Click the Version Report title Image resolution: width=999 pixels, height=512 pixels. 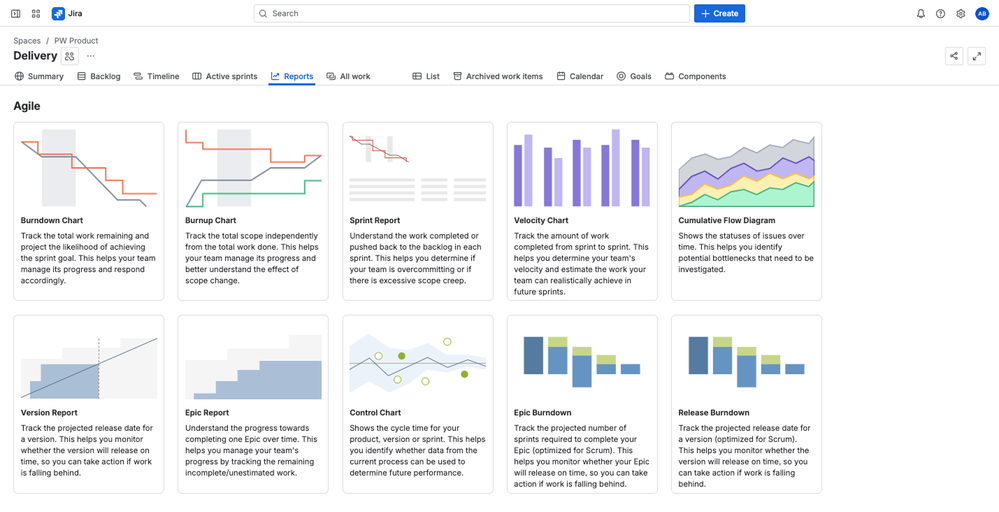[x=47, y=413]
